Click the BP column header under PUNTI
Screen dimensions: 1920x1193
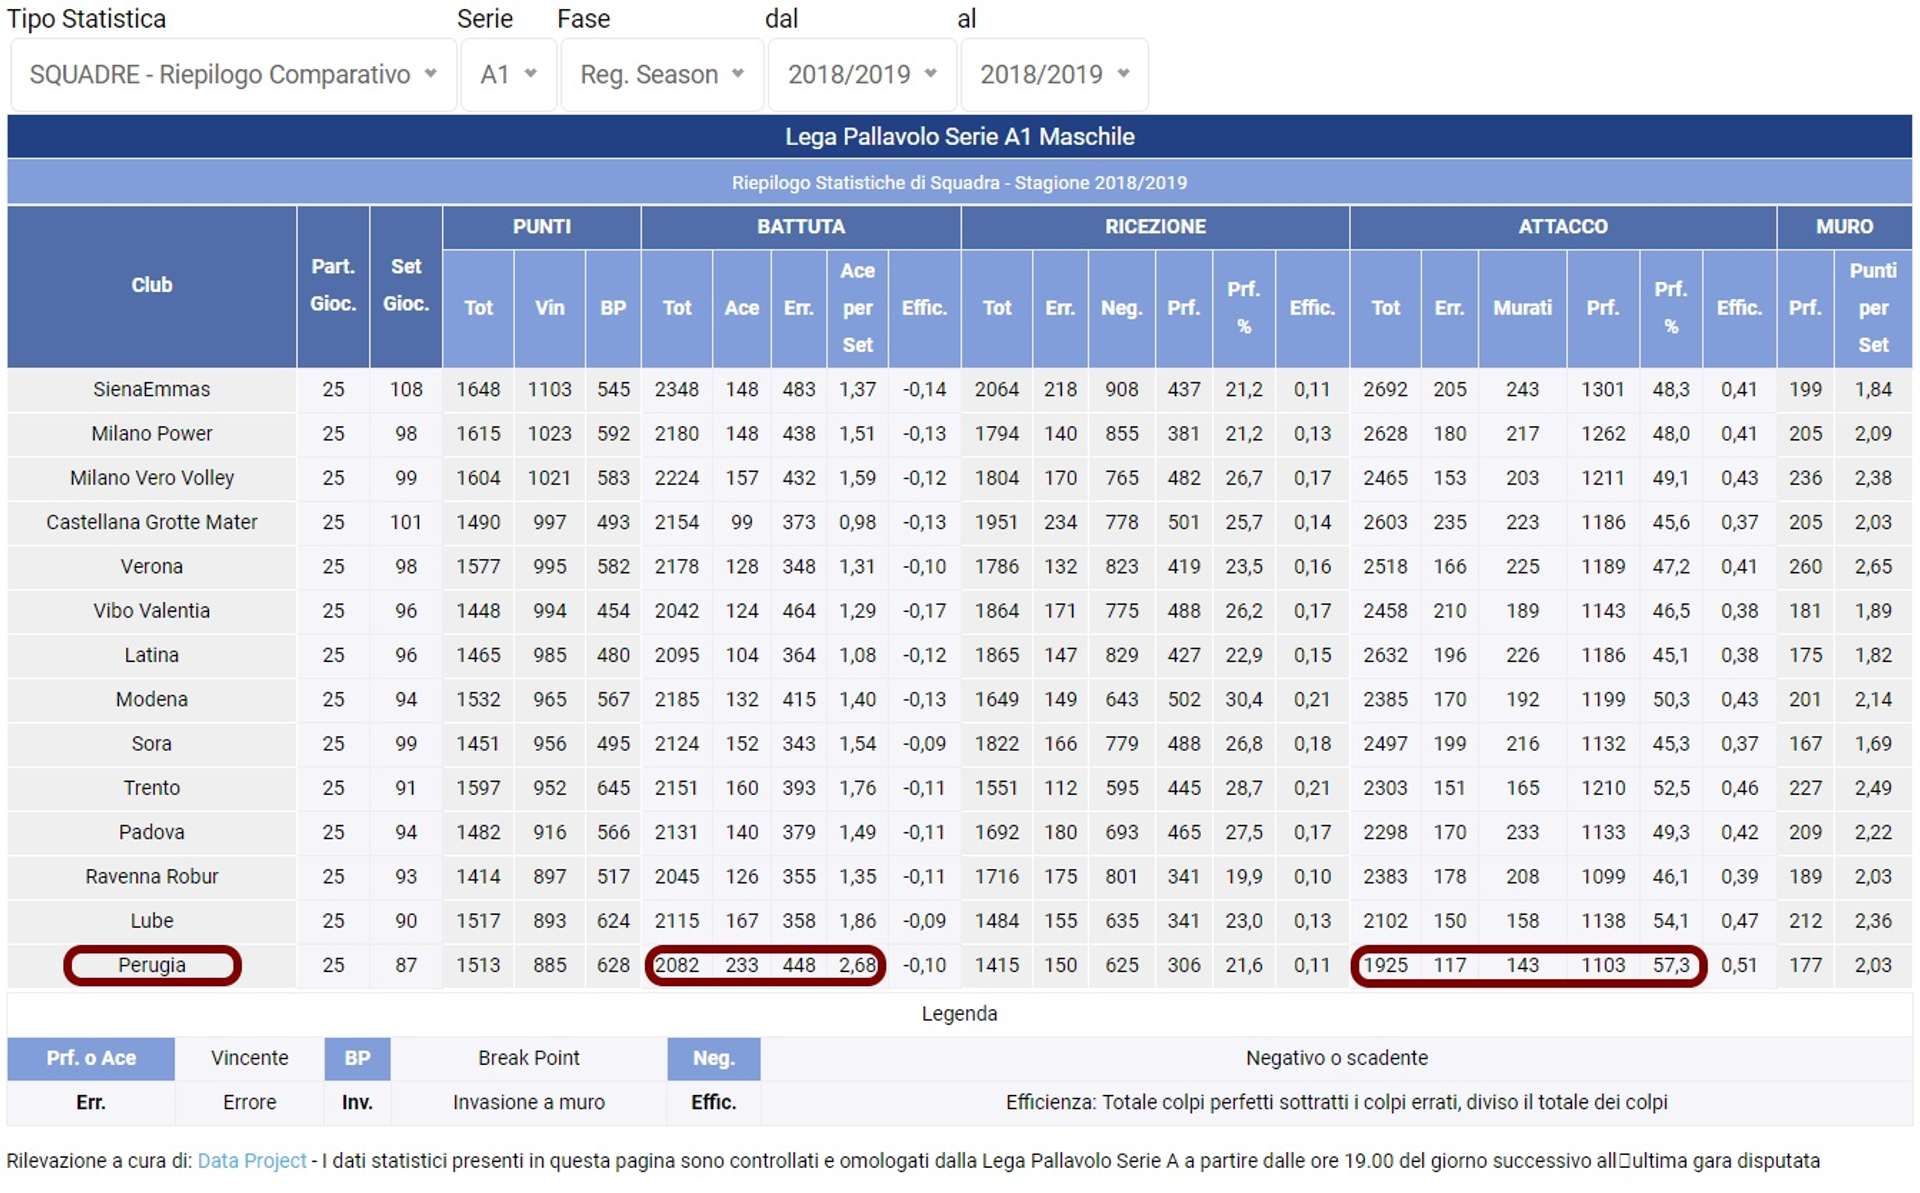click(613, 308)
